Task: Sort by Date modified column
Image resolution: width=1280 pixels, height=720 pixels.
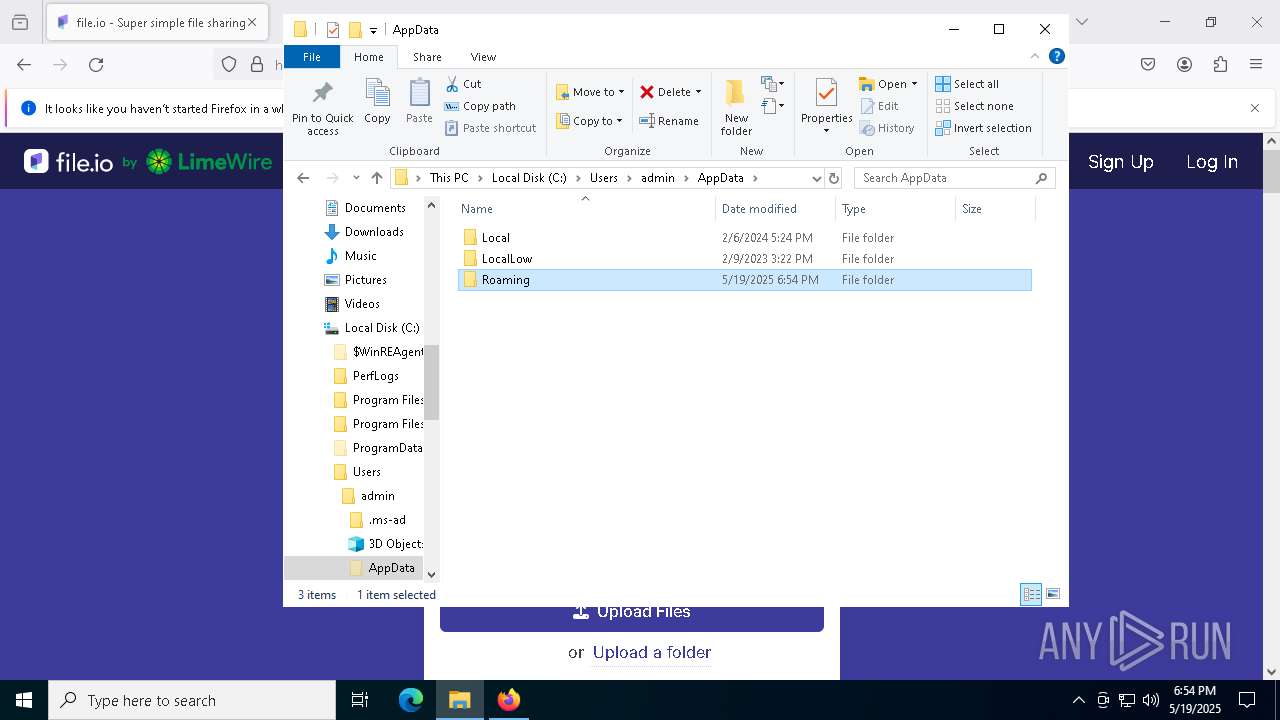Action: 775,209
